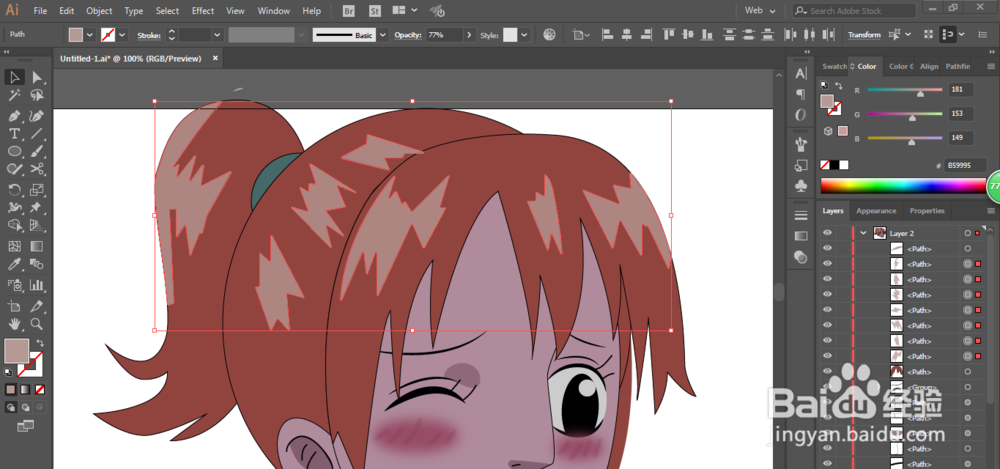Open Recolor Artwork from control bar
Screen dimensions: 1000x469
(x=549, y=35)
